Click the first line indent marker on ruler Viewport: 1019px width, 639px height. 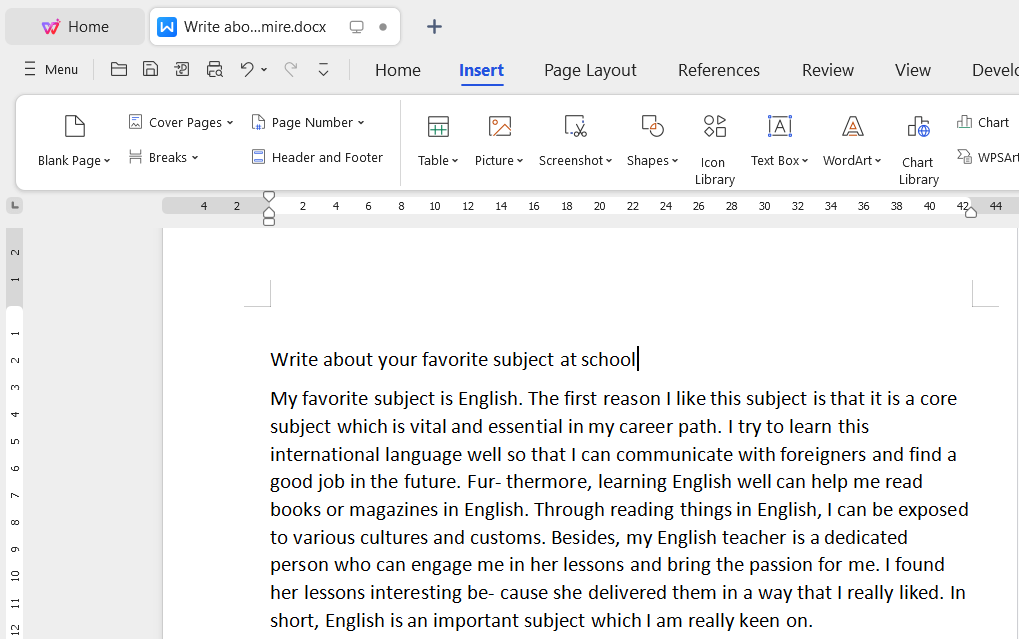[268, 196]
